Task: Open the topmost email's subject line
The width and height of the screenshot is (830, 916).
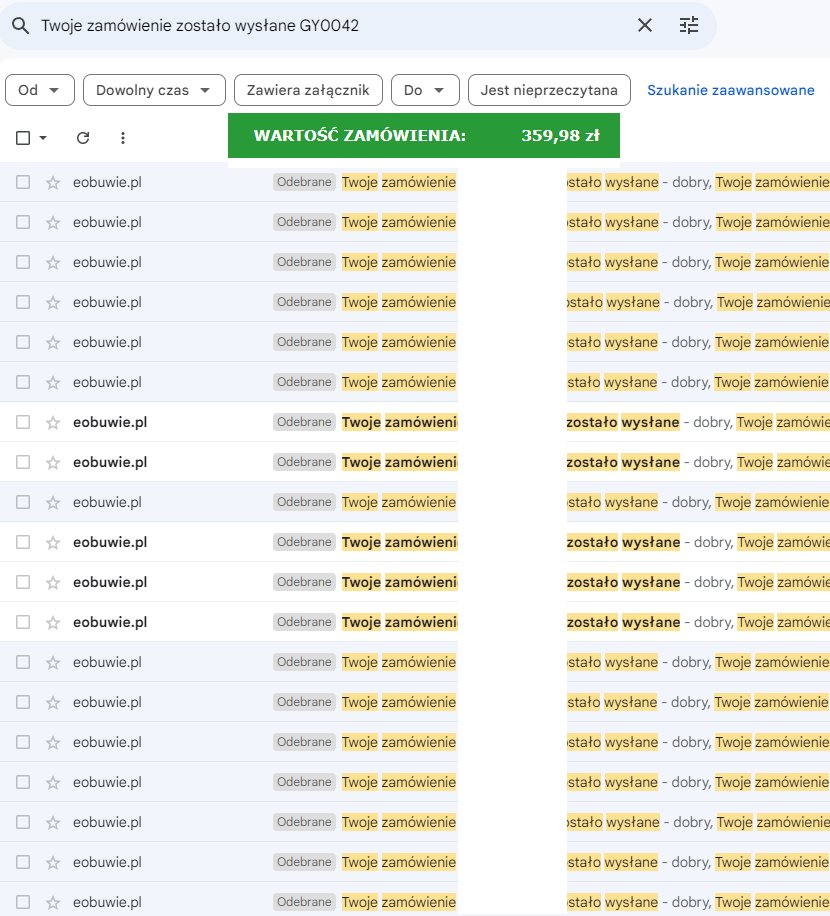Action: (x=399, y=182)
